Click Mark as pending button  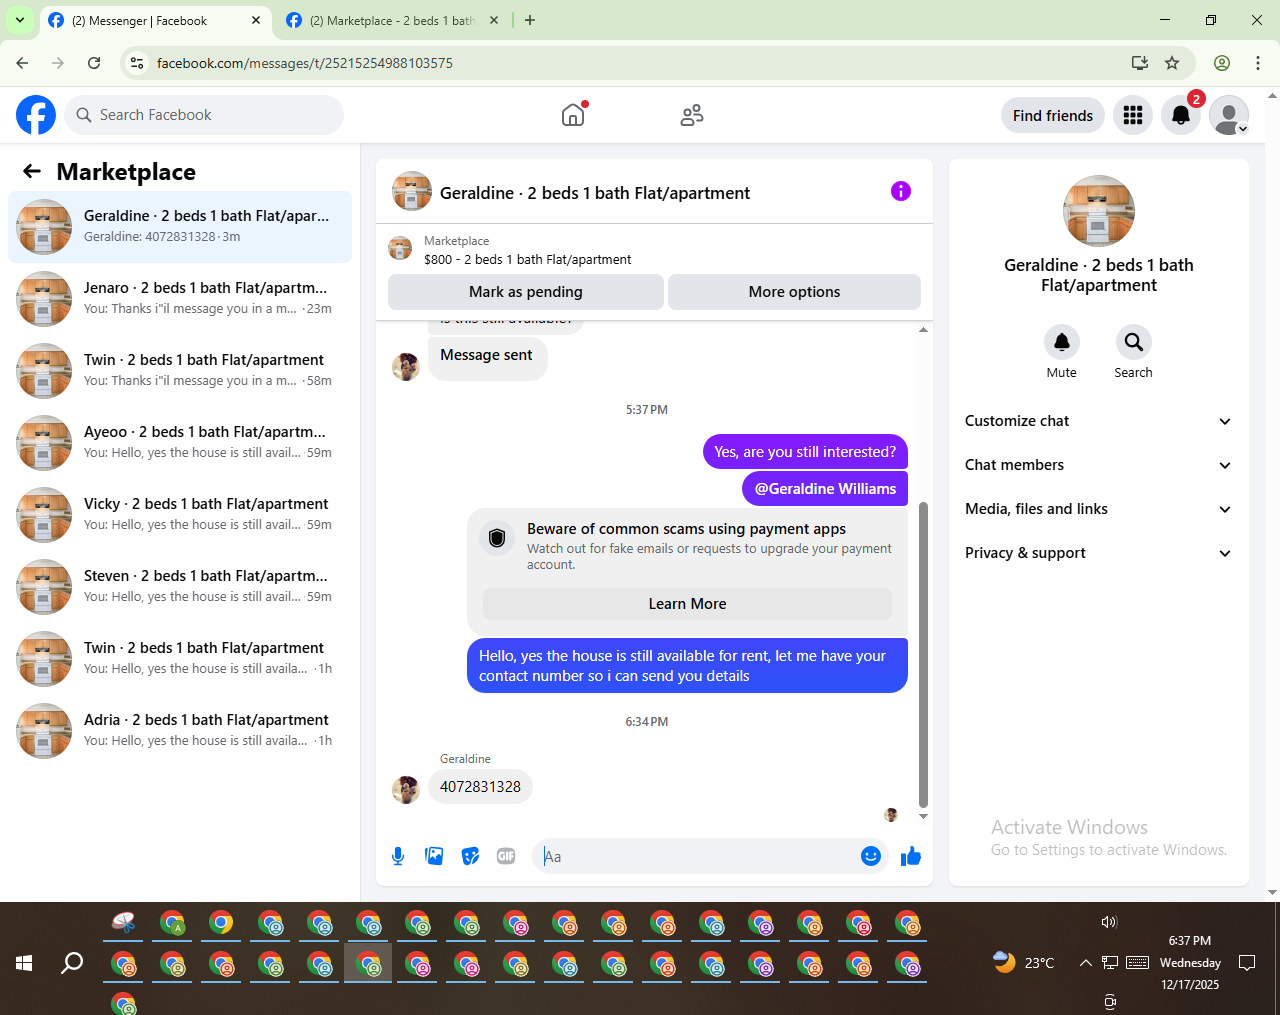[526, 292]
